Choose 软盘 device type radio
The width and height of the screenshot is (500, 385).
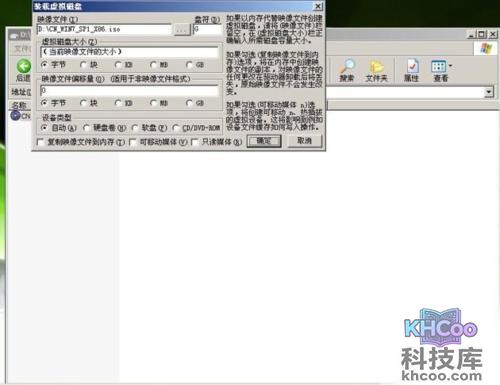point(135,128)
